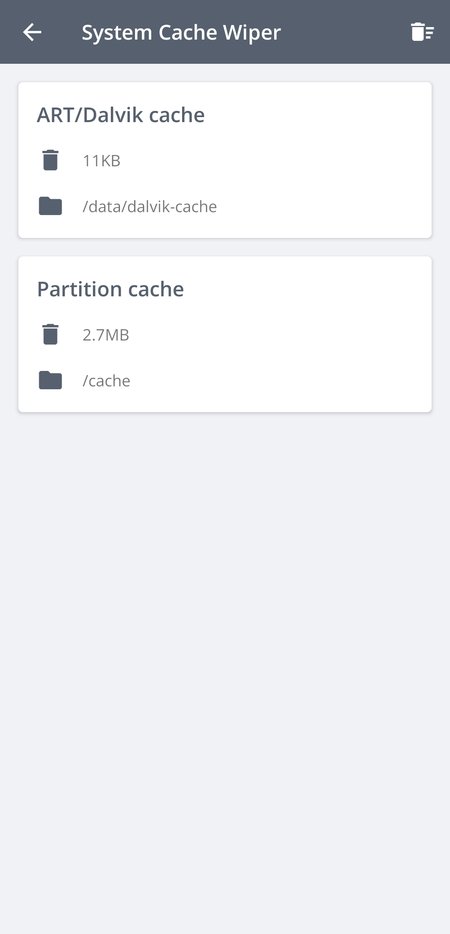Open the /cache path text
The height and width of the screenshot is (934, 450).
[x=106, y=381]
